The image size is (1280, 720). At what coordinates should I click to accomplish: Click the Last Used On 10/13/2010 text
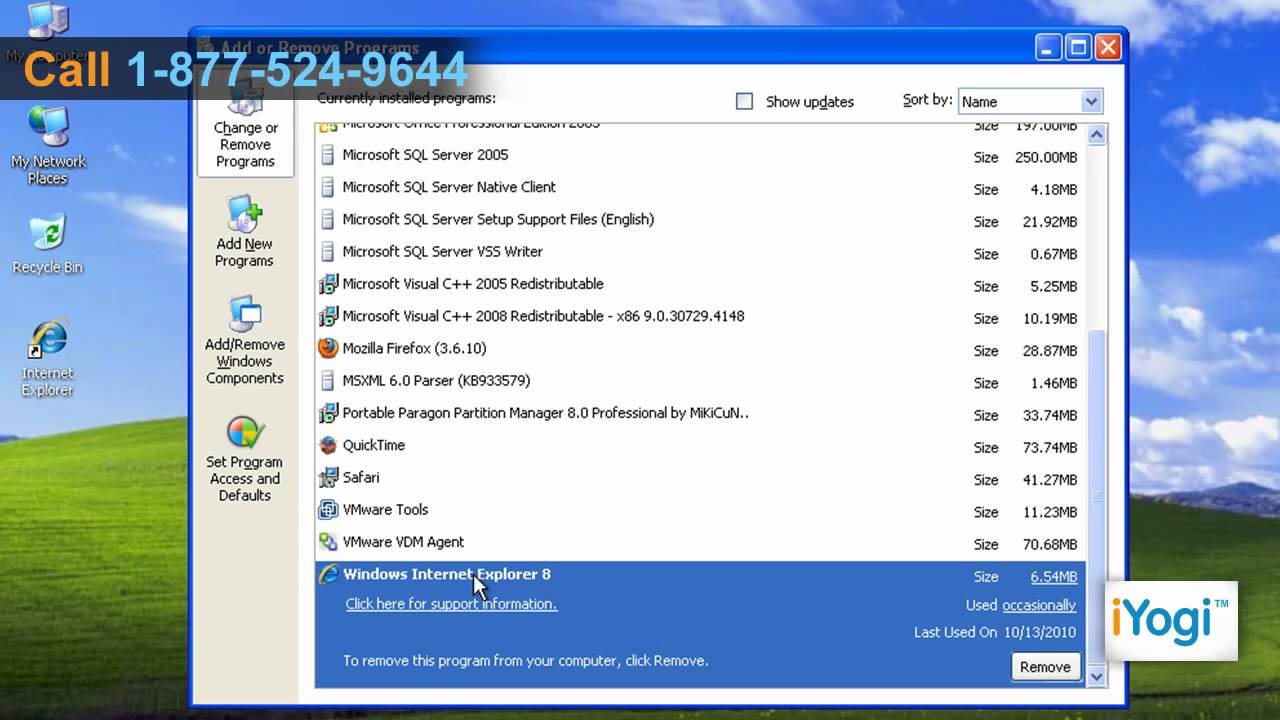point(994,632)
